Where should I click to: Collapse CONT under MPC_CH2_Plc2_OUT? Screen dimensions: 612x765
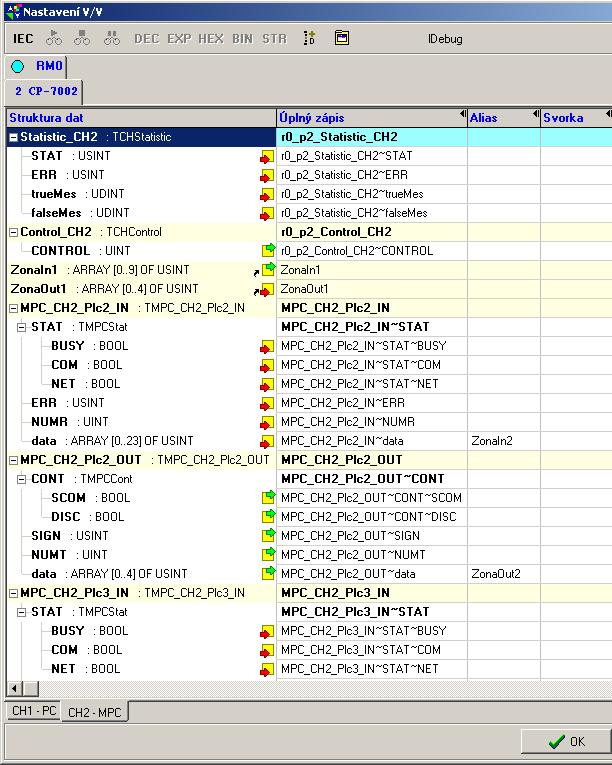pos(21,480)
